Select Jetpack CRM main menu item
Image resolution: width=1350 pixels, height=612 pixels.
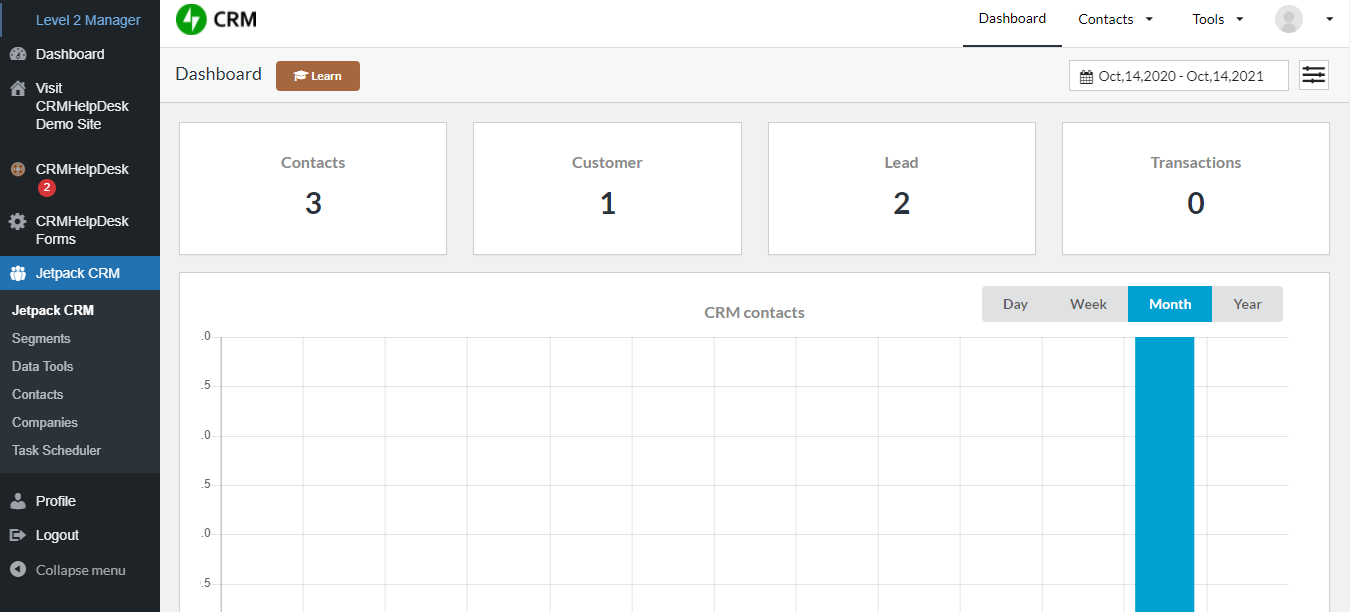[x=80, y=273]
